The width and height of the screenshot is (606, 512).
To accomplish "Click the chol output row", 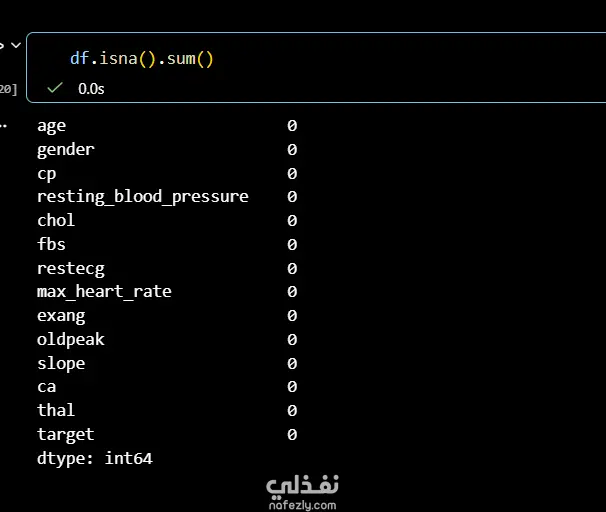I will coord(167,221).
